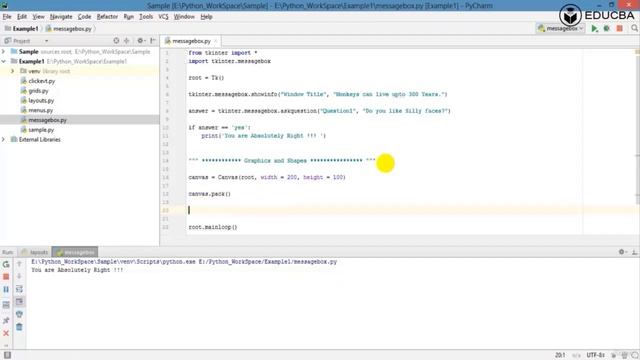Stop the program using top toolbar stop

tap(620, 29)
